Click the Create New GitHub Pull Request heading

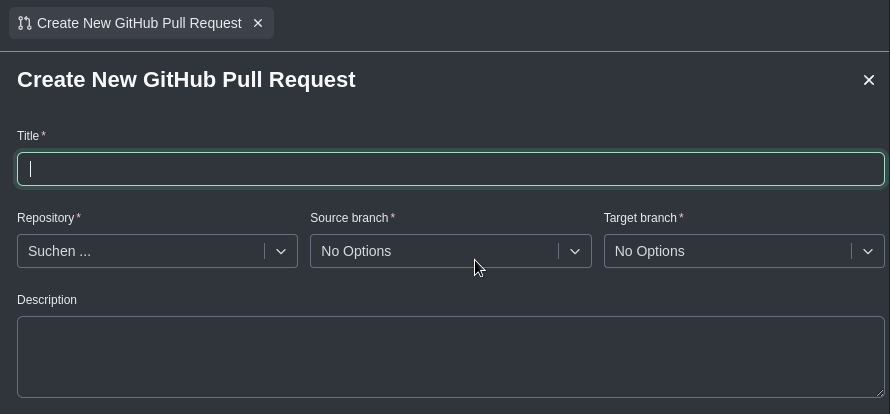pyautogui.click(x=186, y=80)
